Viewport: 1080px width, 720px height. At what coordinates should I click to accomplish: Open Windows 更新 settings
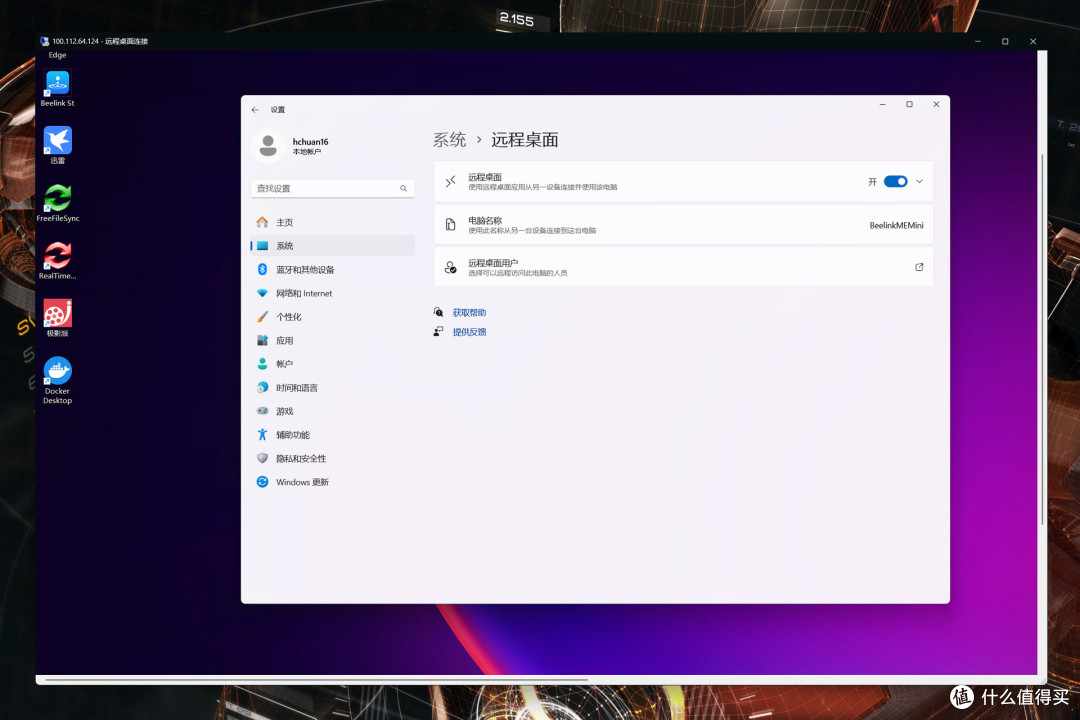333,482
